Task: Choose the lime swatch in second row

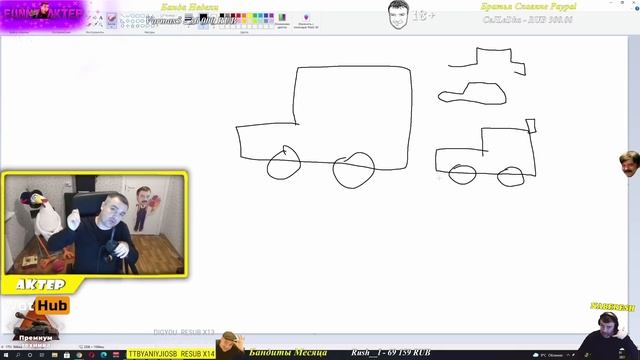Action: [x=255, y=21]
